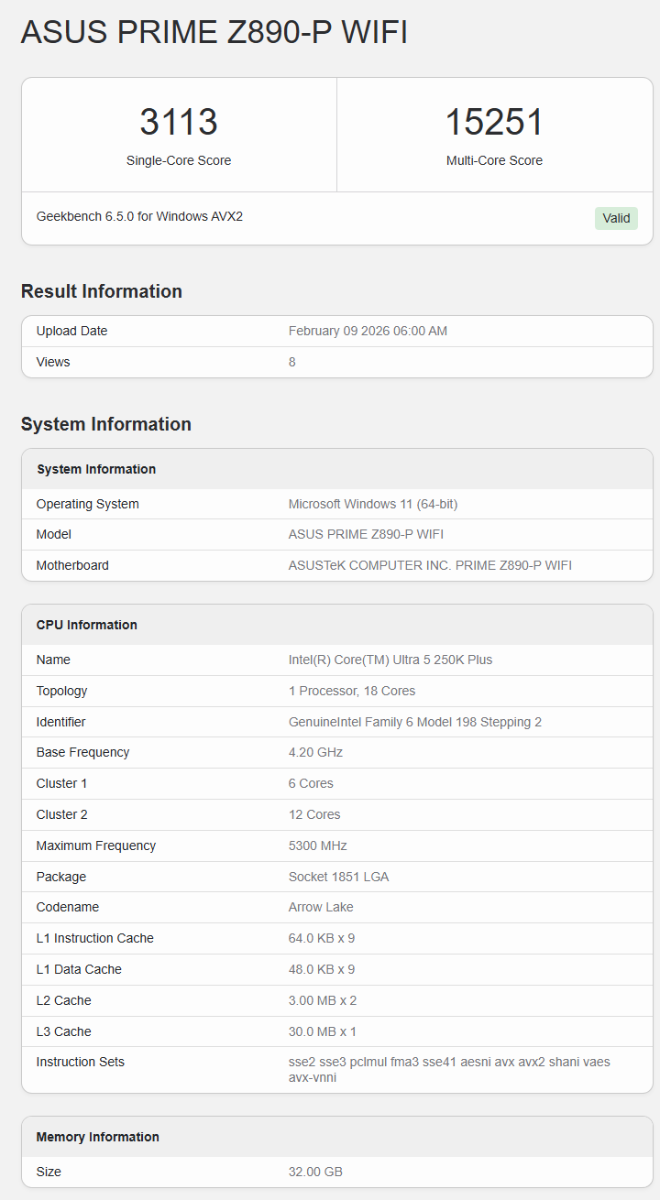
Task: Click the Arrow Lake codename value
Action: point(320,907)
